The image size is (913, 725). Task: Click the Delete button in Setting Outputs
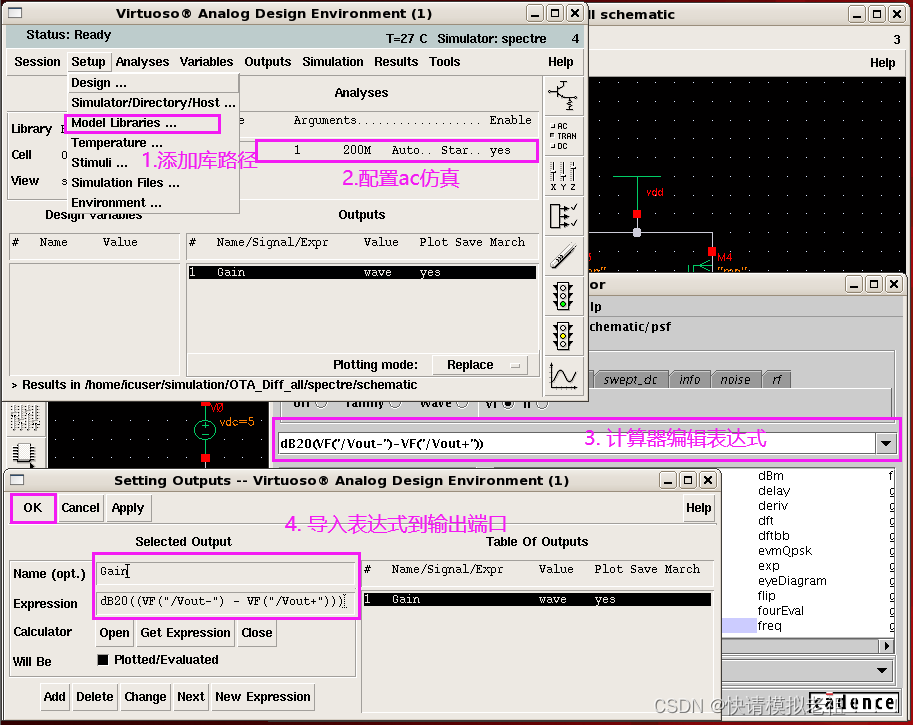pyautogui.click(x=94, y=697)
